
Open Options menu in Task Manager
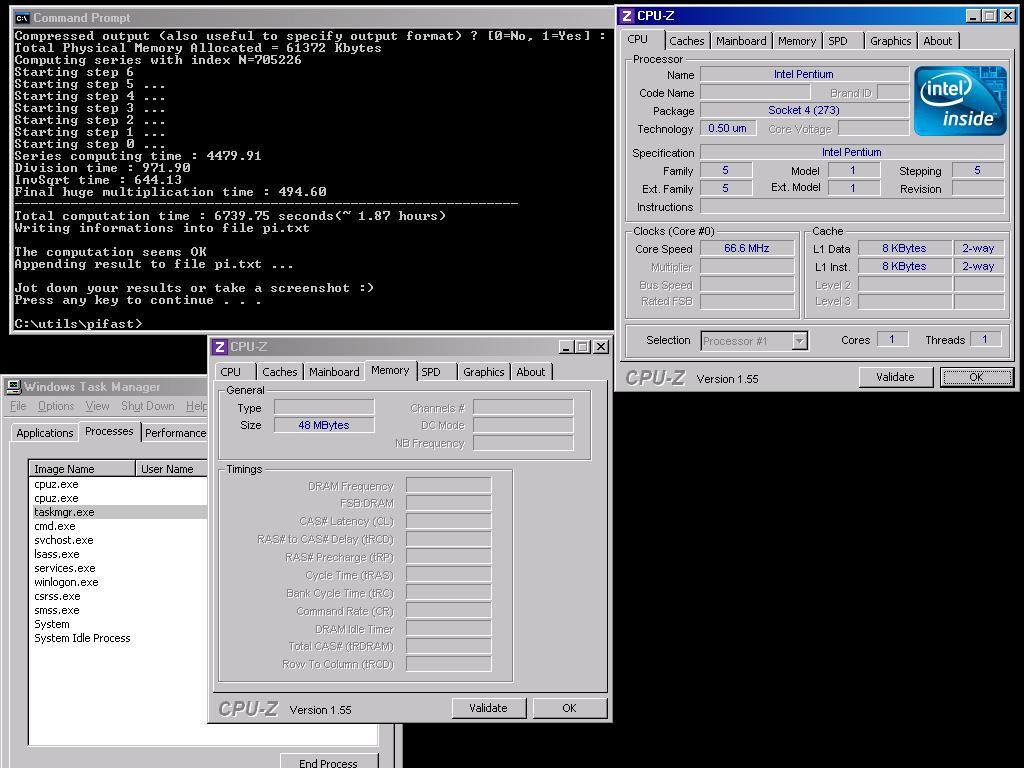pos(56,406)
